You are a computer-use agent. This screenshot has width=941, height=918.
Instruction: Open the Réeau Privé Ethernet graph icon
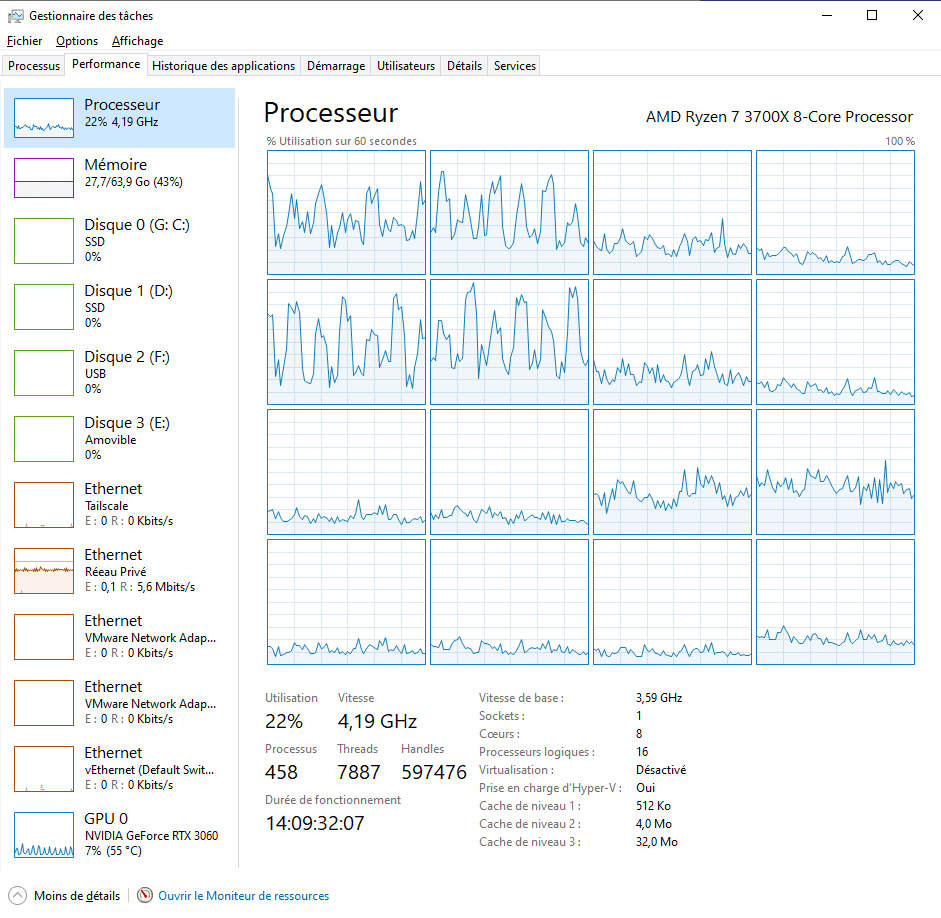(x=43, y=571)
